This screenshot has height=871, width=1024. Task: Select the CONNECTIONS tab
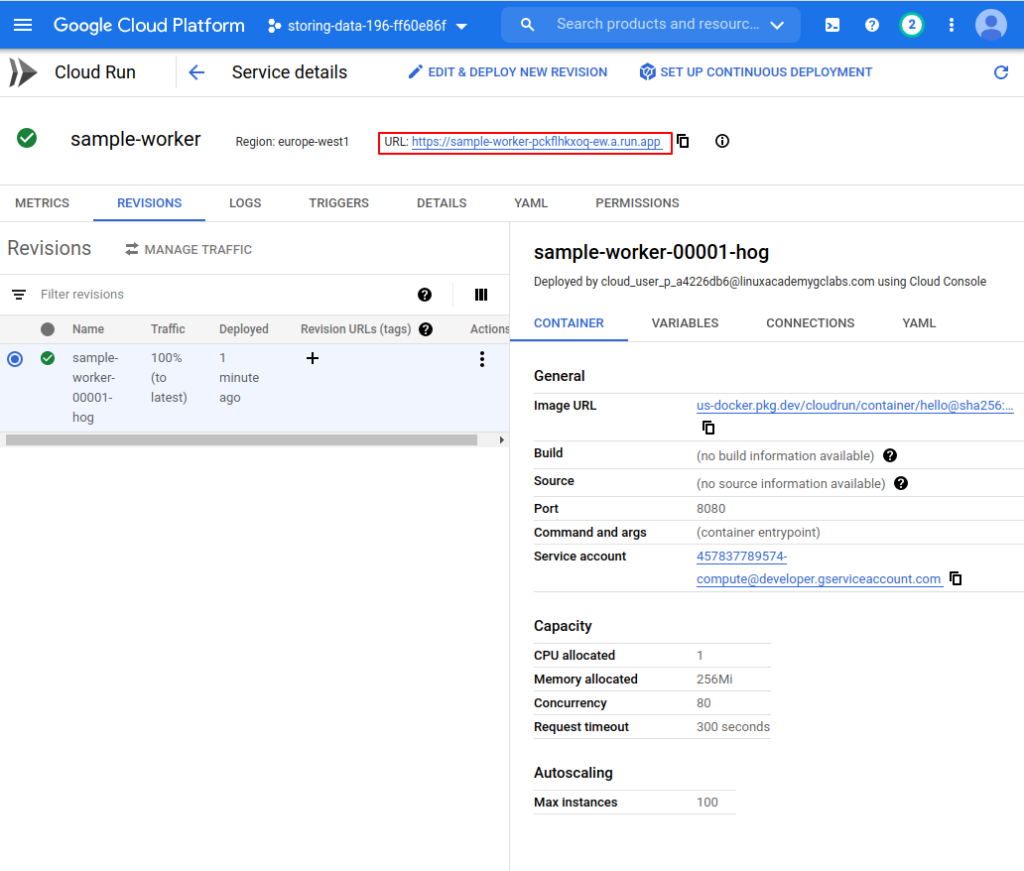pos(810,323)
